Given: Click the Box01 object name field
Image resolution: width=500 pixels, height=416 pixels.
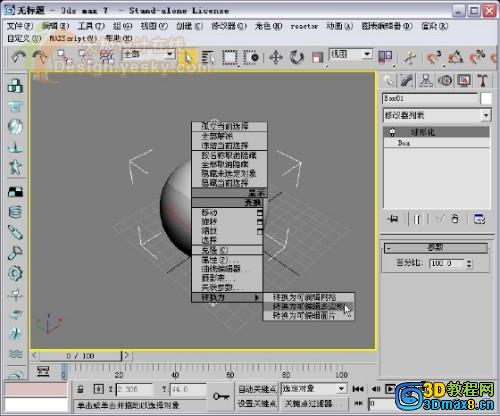Looking at the screenshot, I should point(430,99).
